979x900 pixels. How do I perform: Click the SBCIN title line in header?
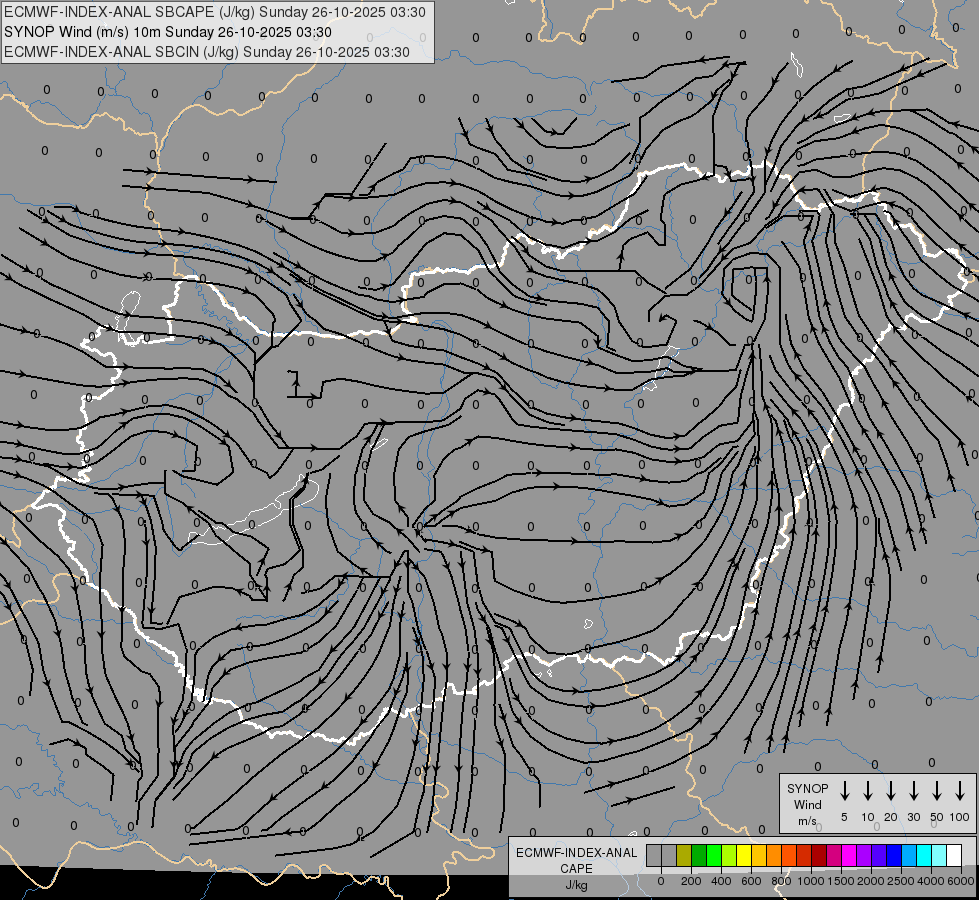(207, 52)
